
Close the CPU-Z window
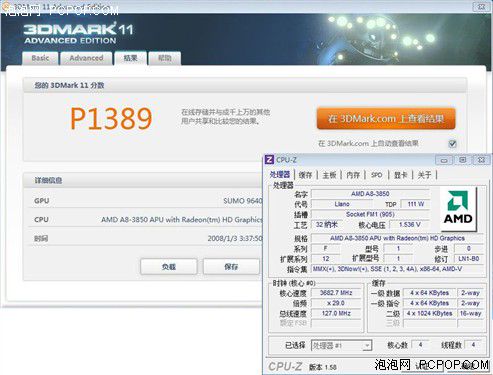(x=481, y=160)
